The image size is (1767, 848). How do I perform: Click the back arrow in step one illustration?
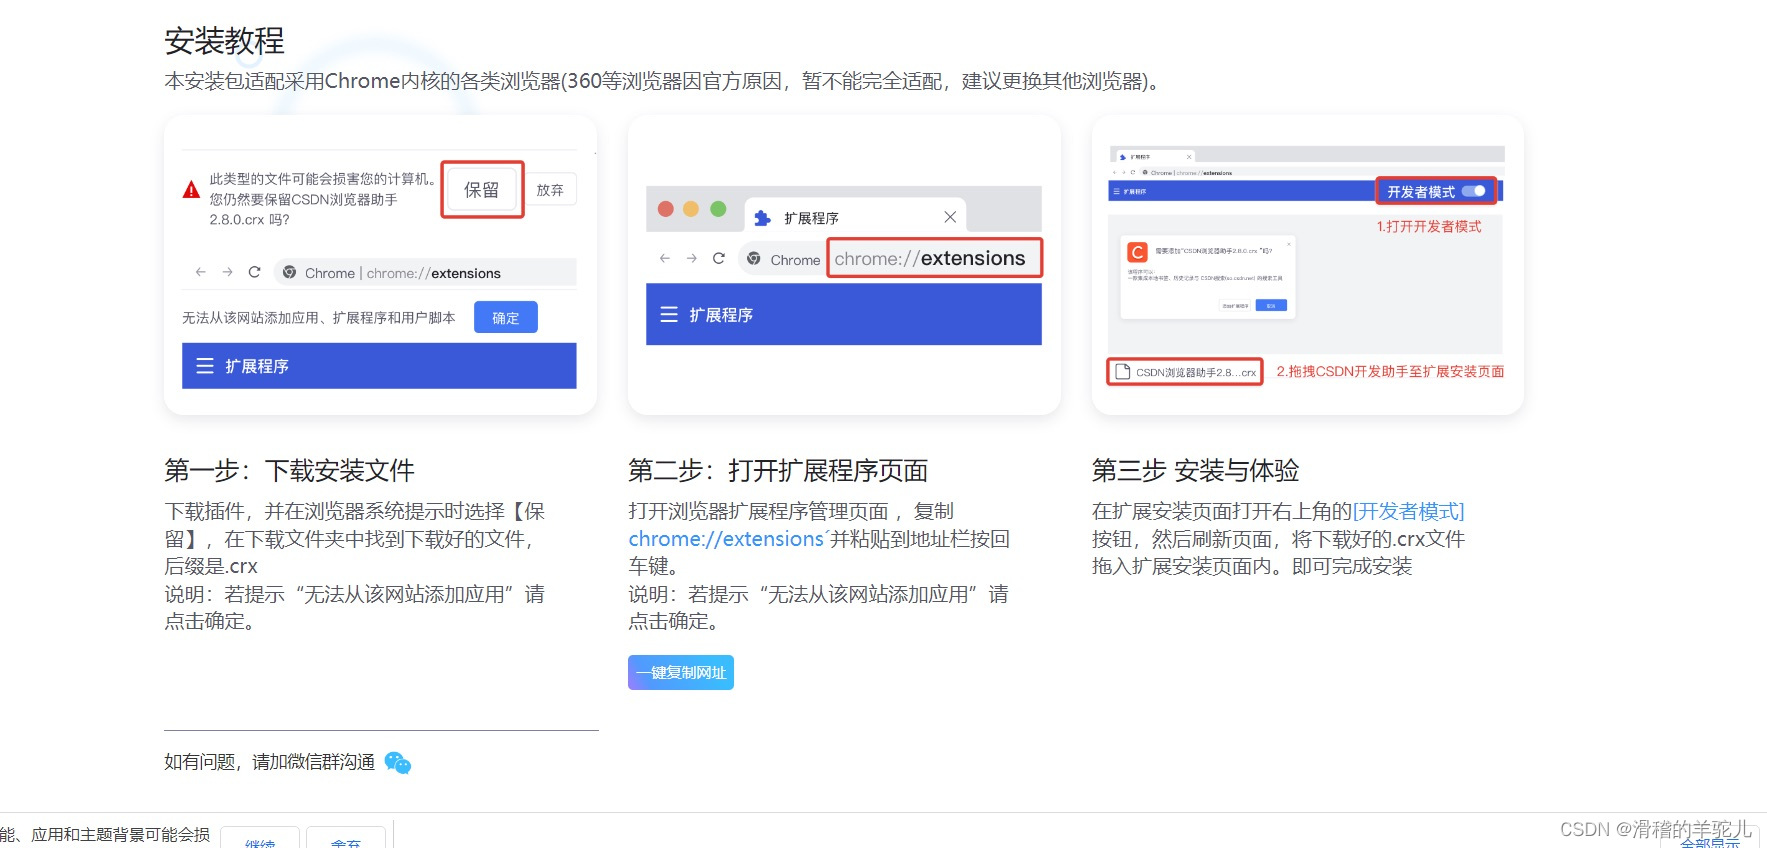[x=201, y=272]
